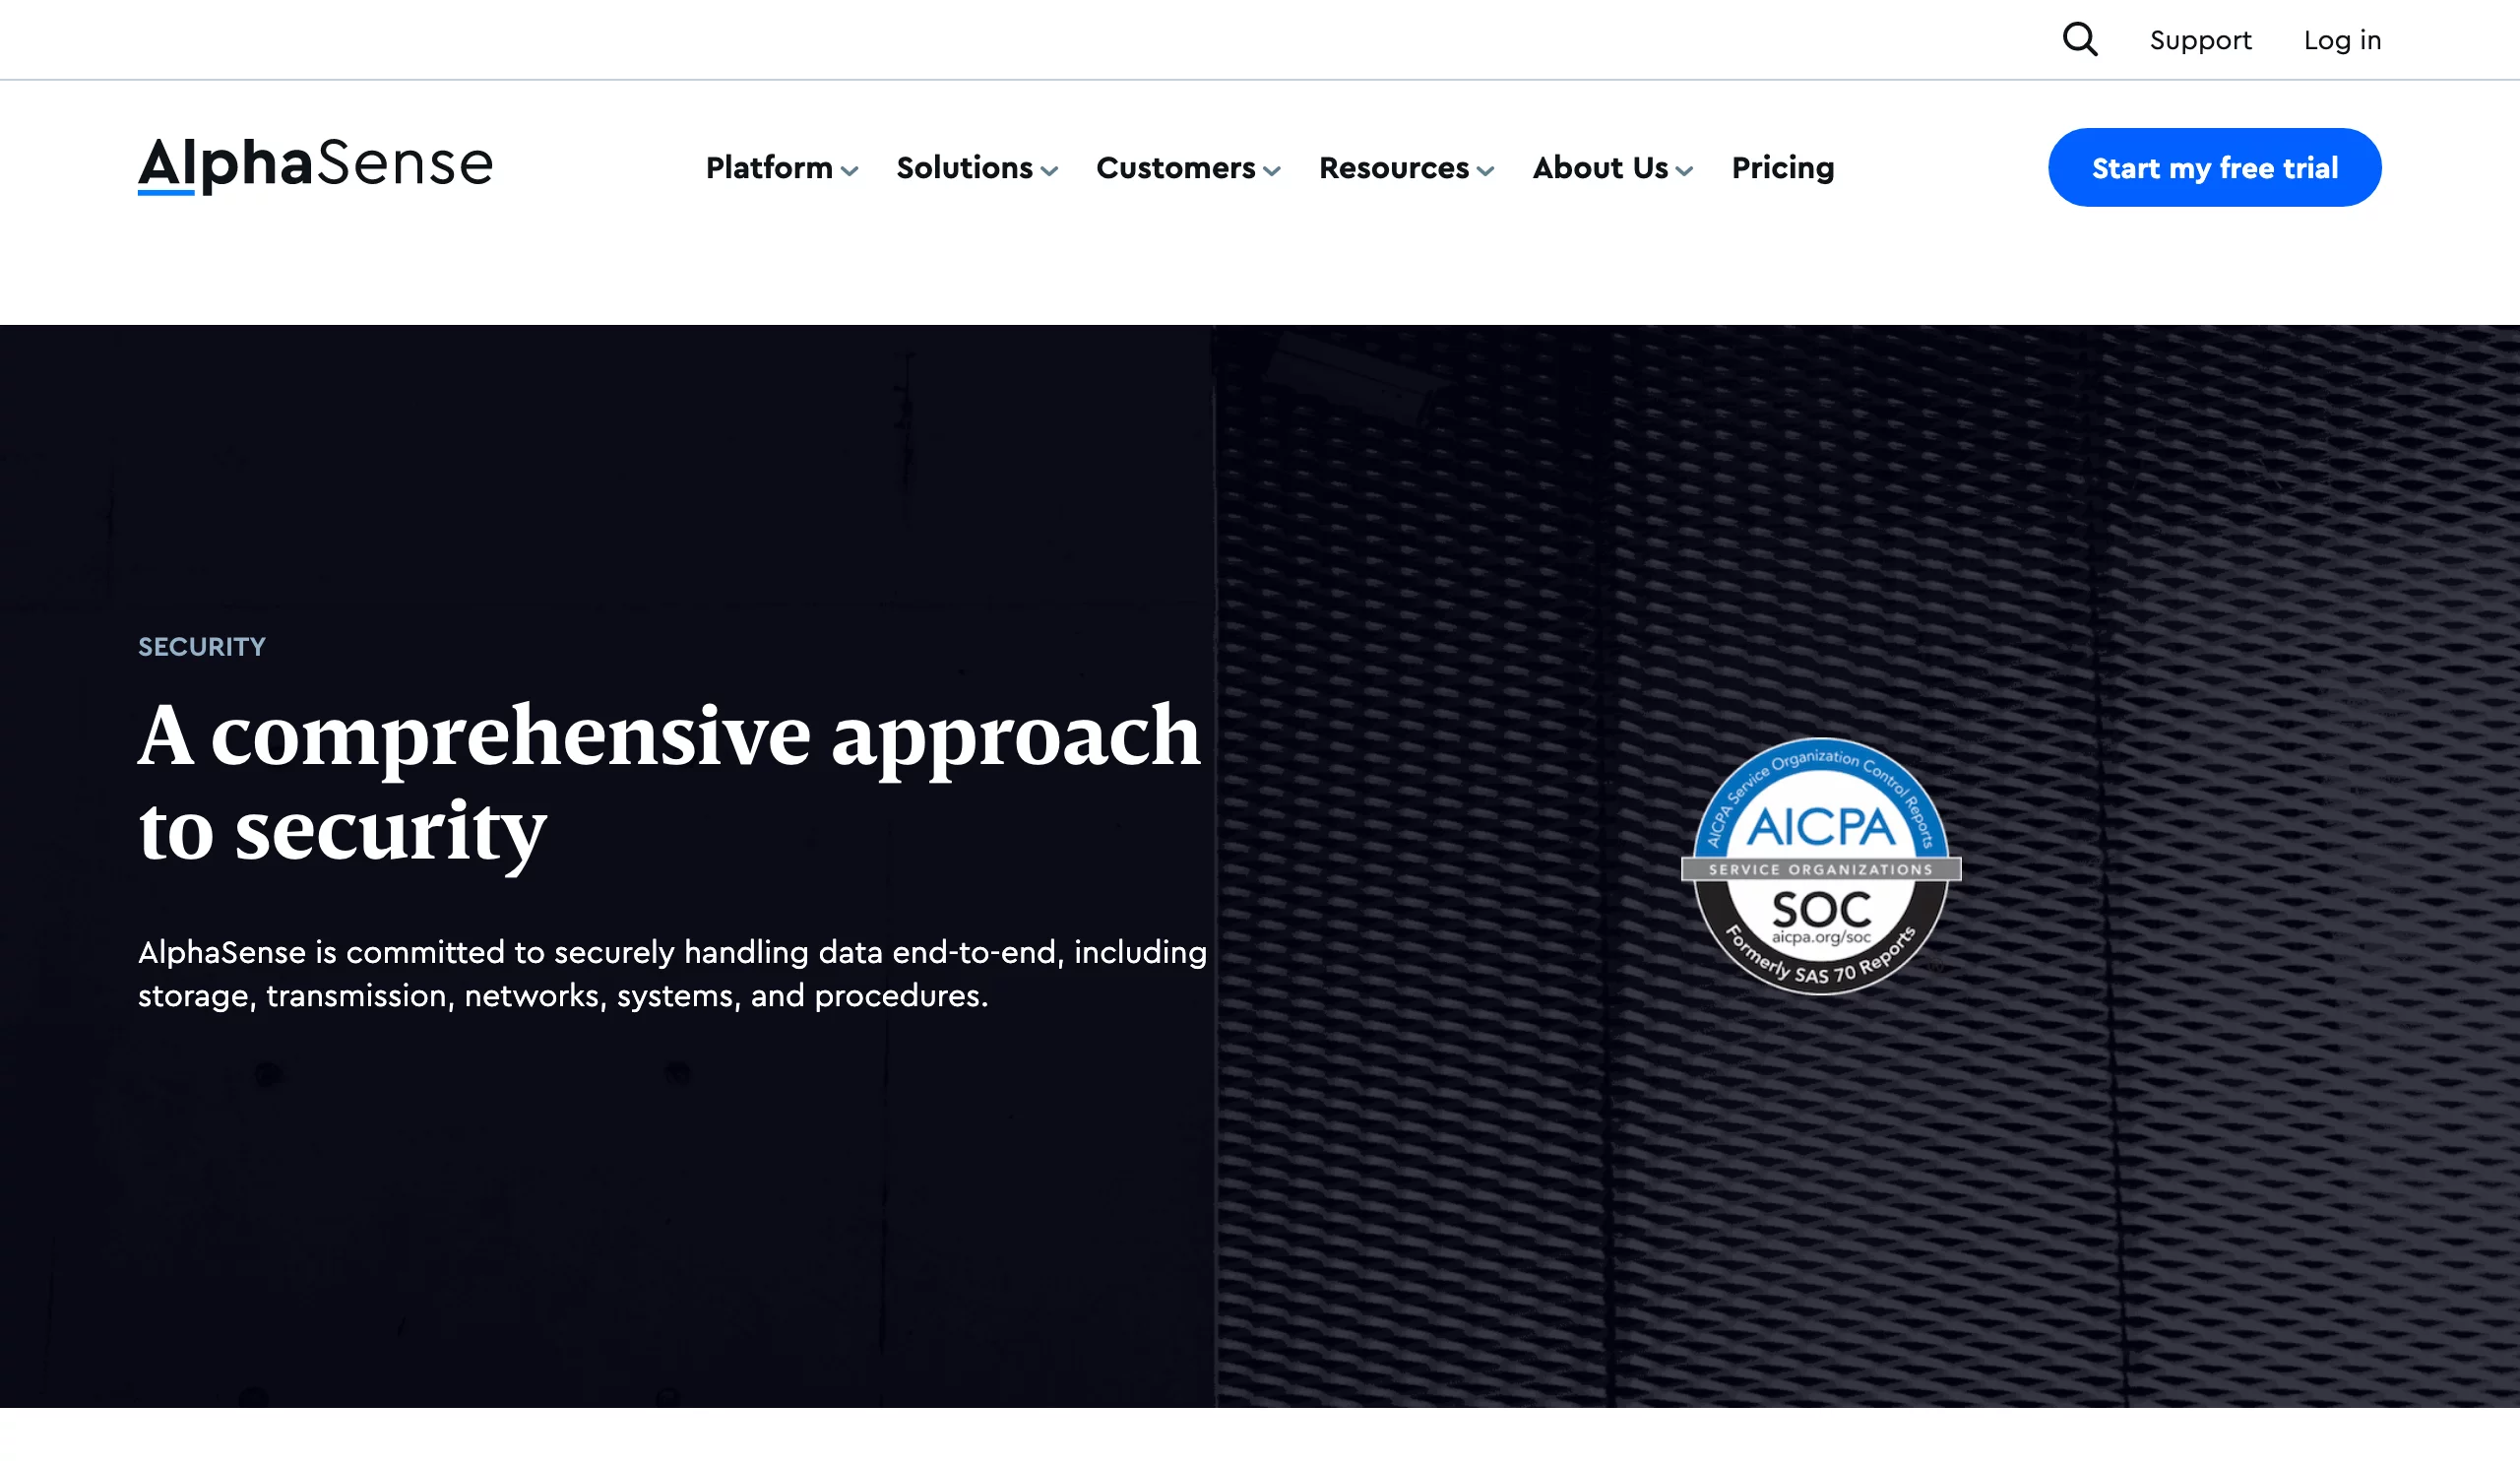Click the search magnifier icon
The height and width of the screenshot is (1467, 2520).
(2078, 38)
